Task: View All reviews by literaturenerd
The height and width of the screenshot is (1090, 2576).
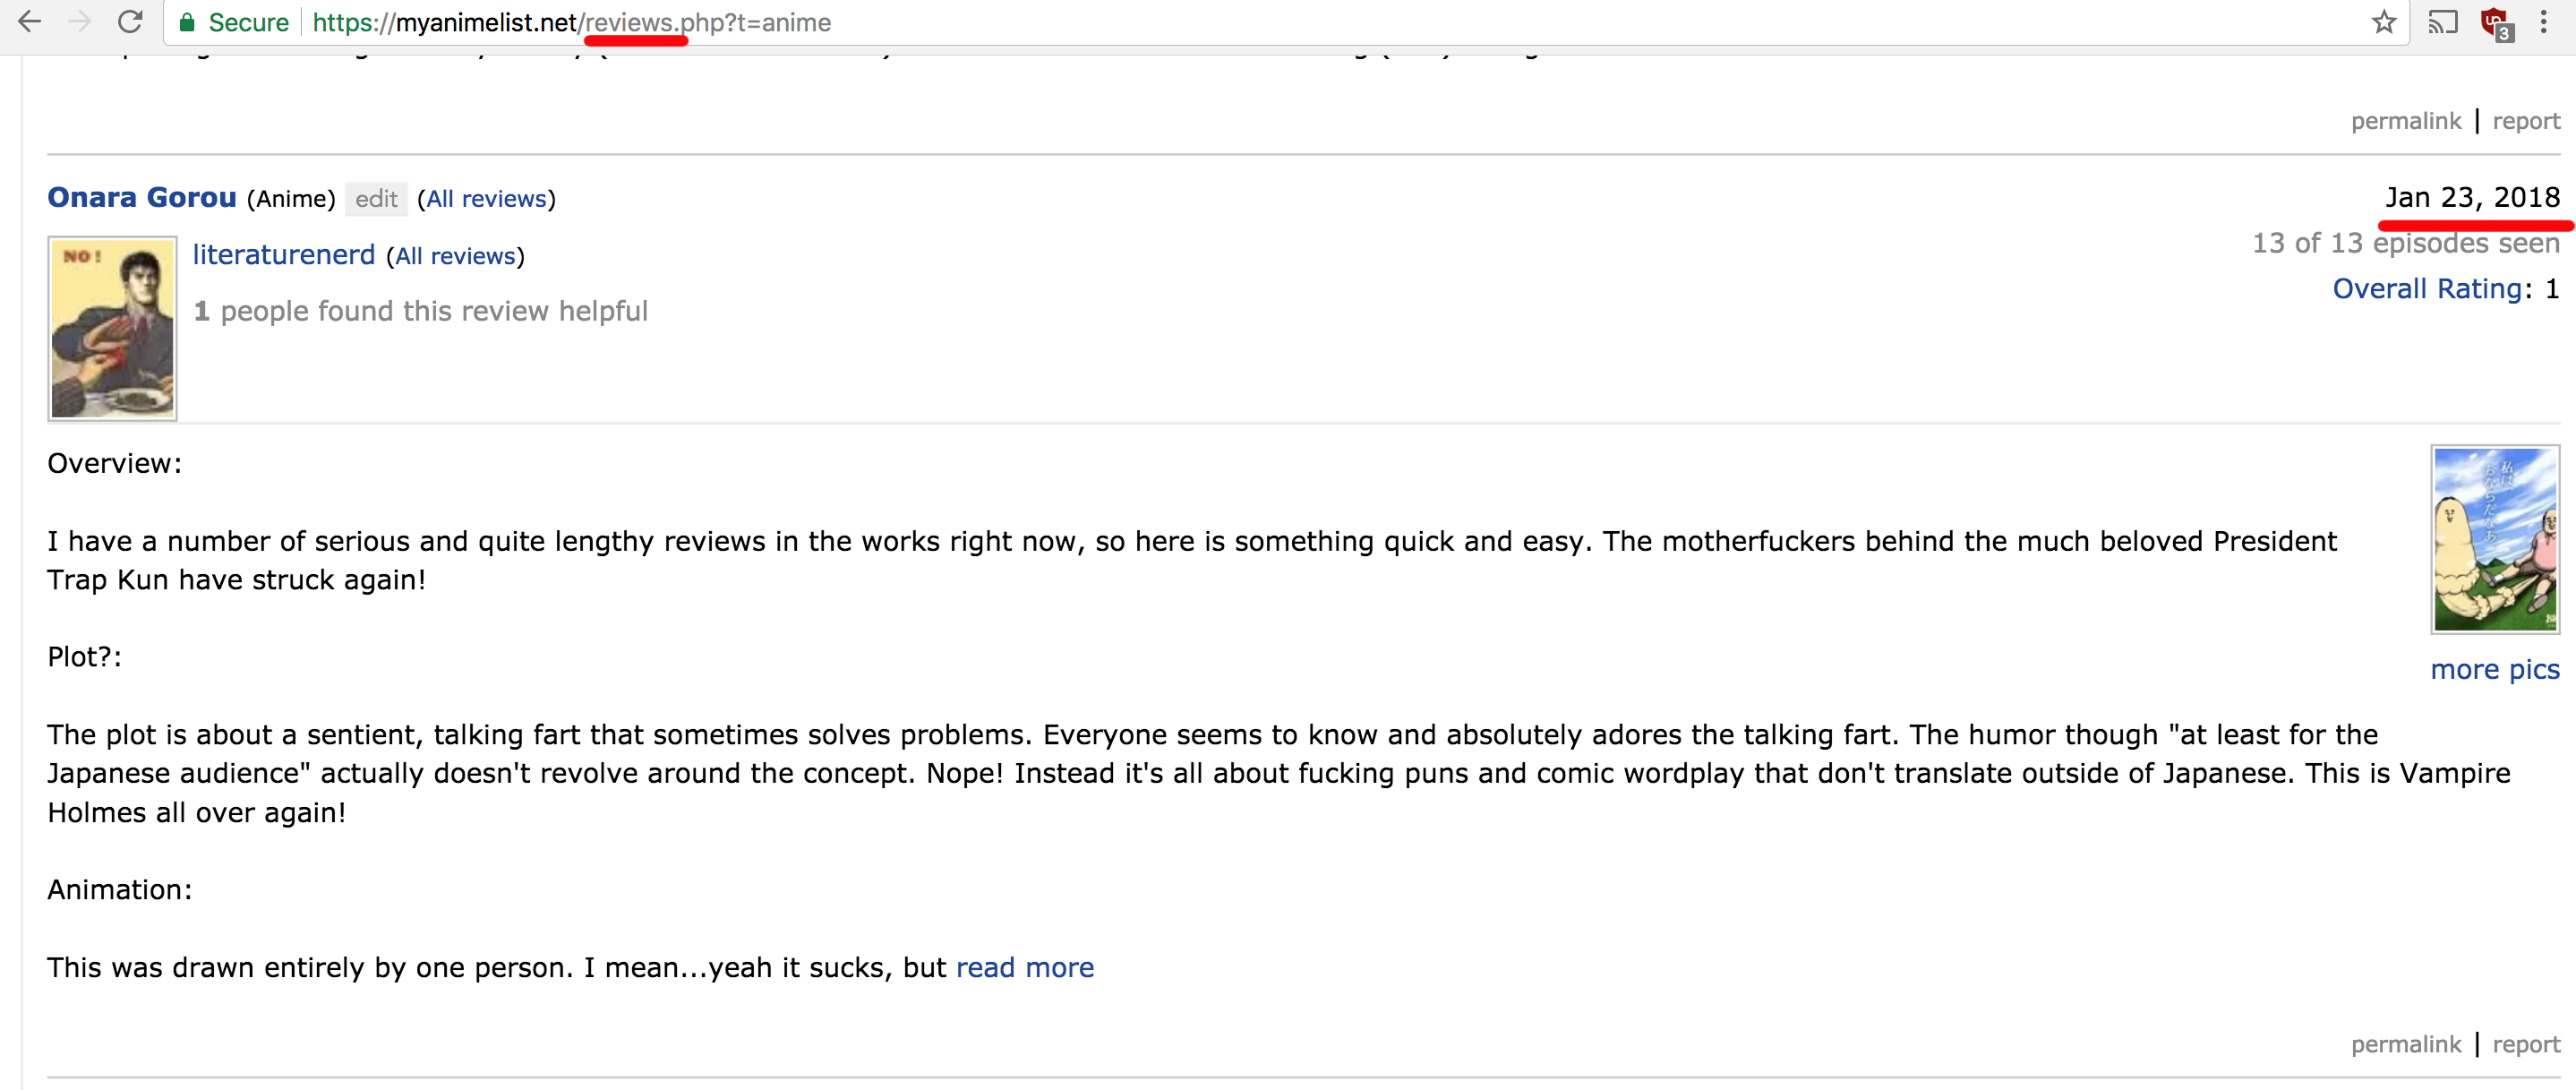Action: click(x=455, y=256)
